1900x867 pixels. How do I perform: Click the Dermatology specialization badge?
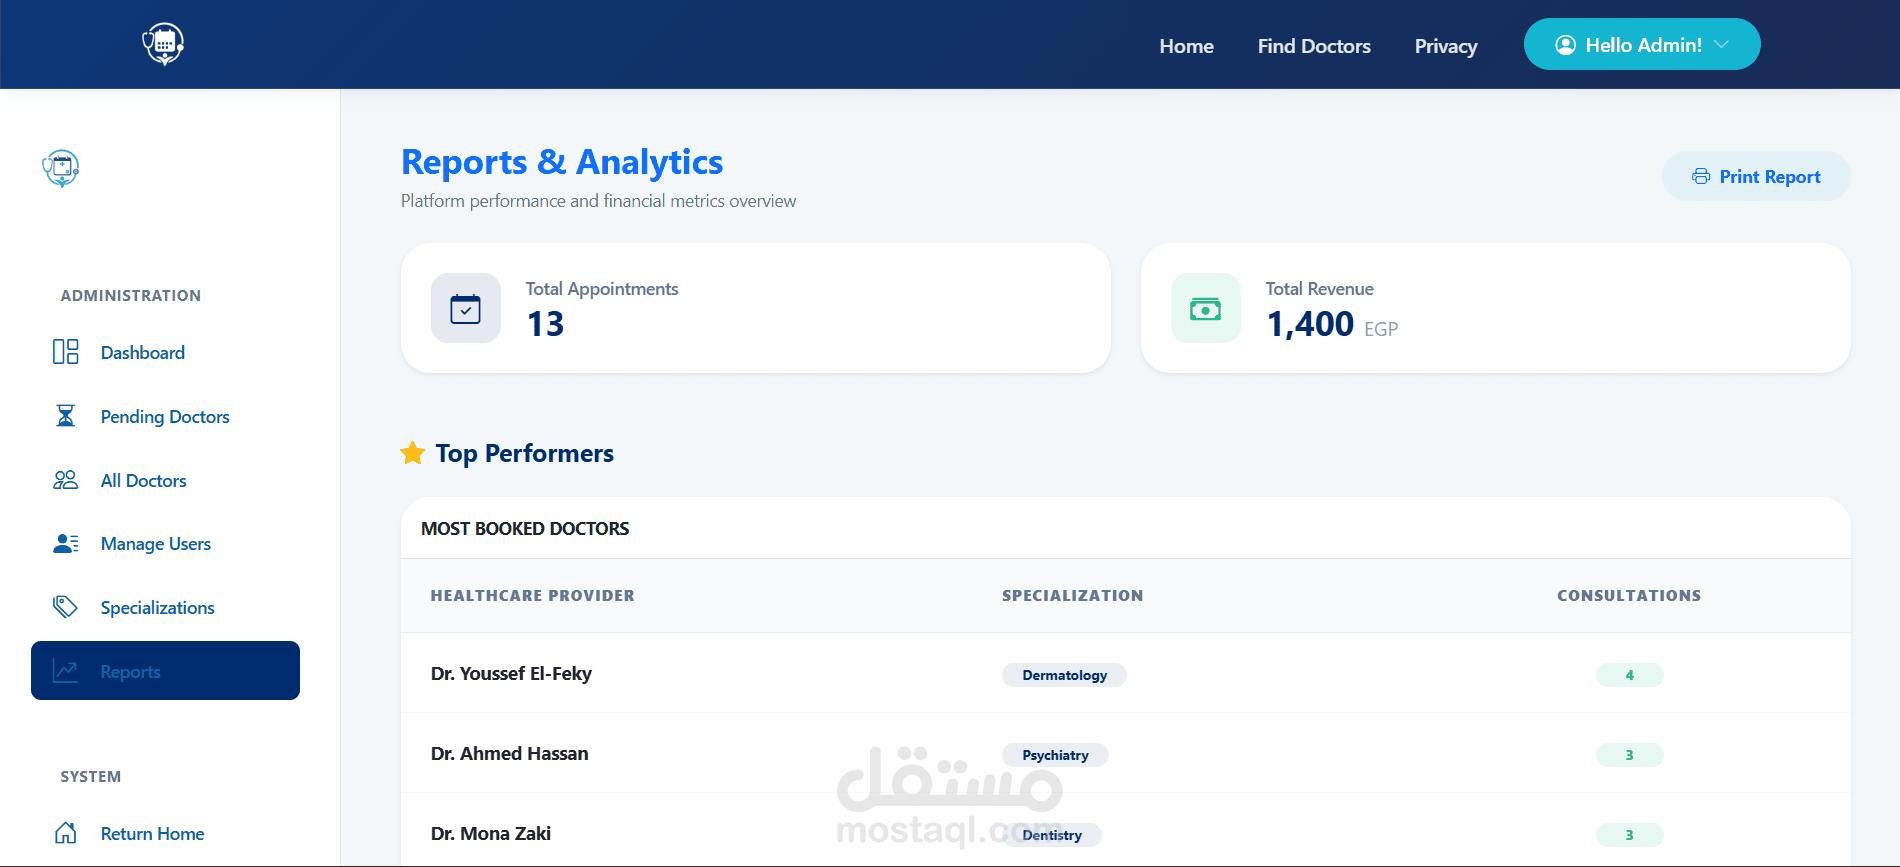click(x=1064, y=675)
